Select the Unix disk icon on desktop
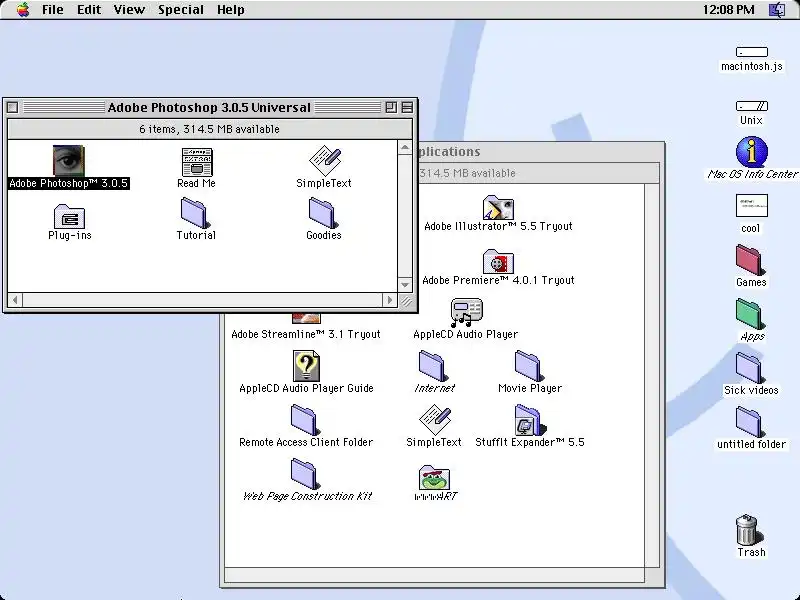 [752, 106]
